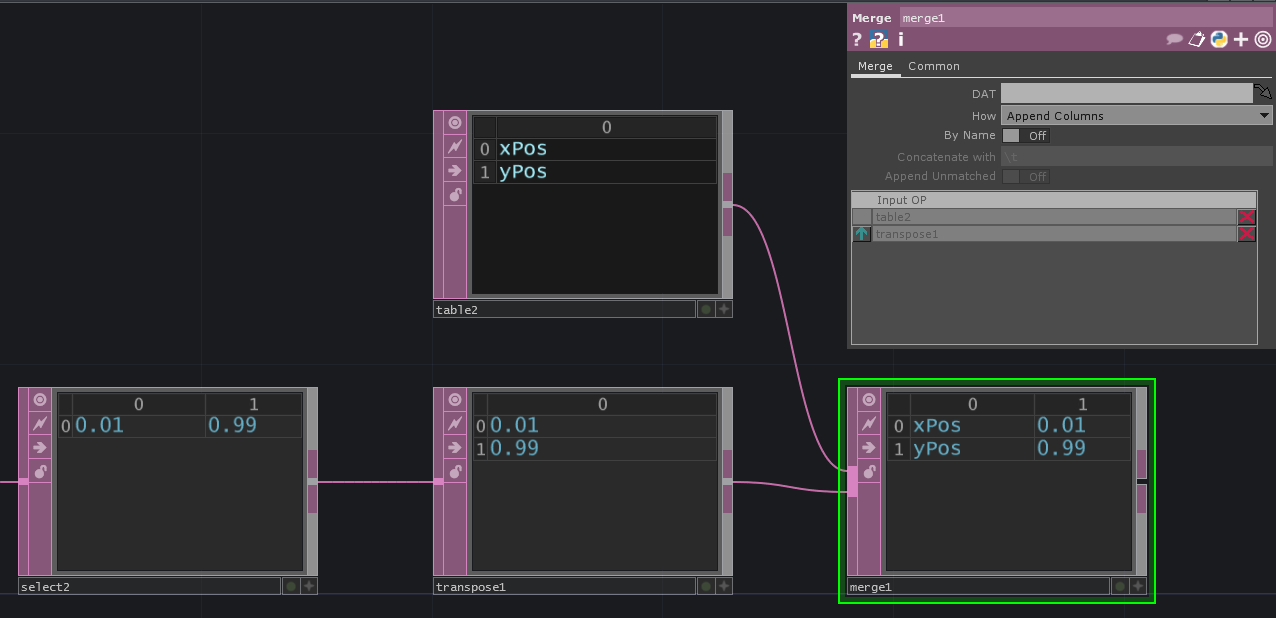The height and width of the screenshot is (618, 1276).
Task: Toggle the viewer active flag on table2
Action: coord(455,122)
